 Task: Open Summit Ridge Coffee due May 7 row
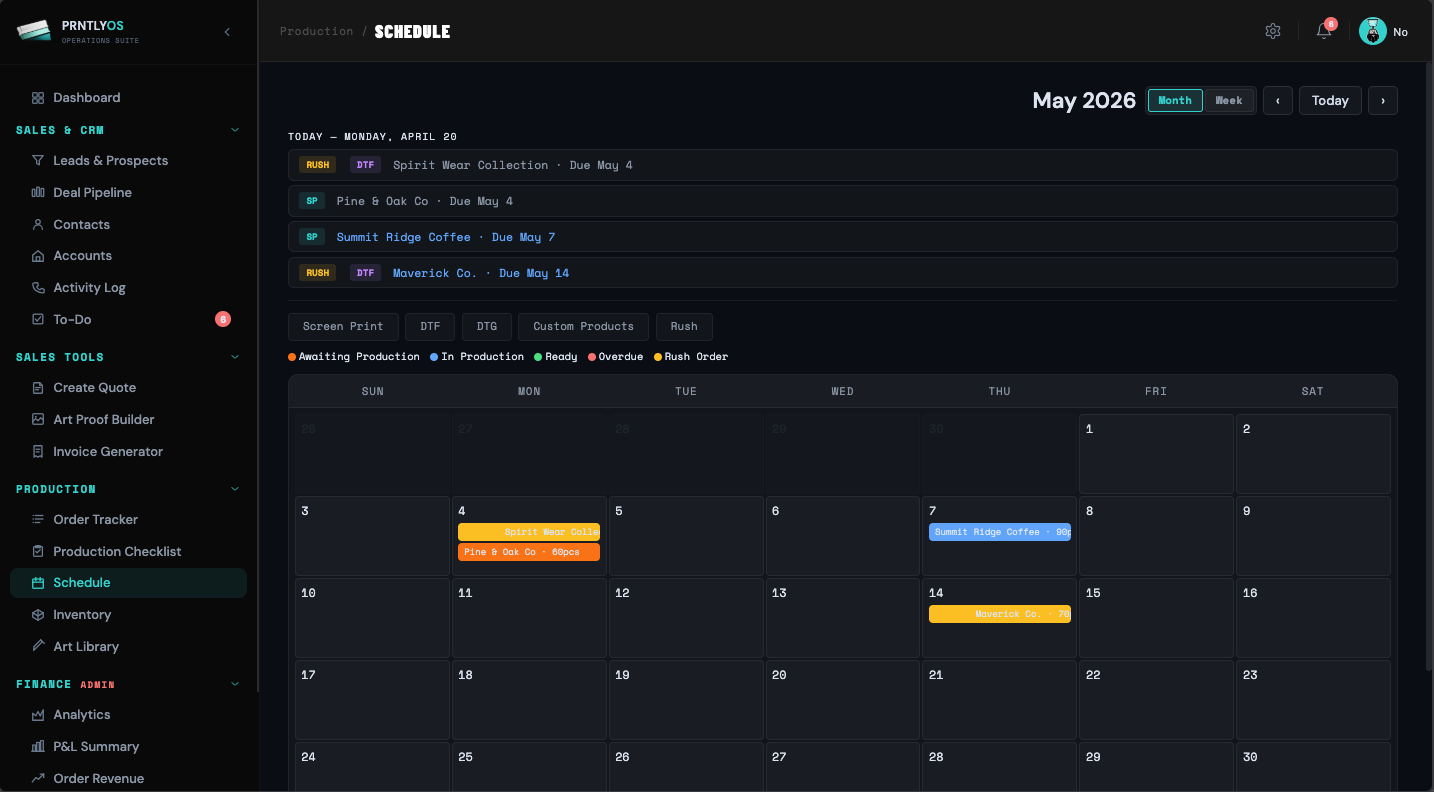tap(843, 237)
